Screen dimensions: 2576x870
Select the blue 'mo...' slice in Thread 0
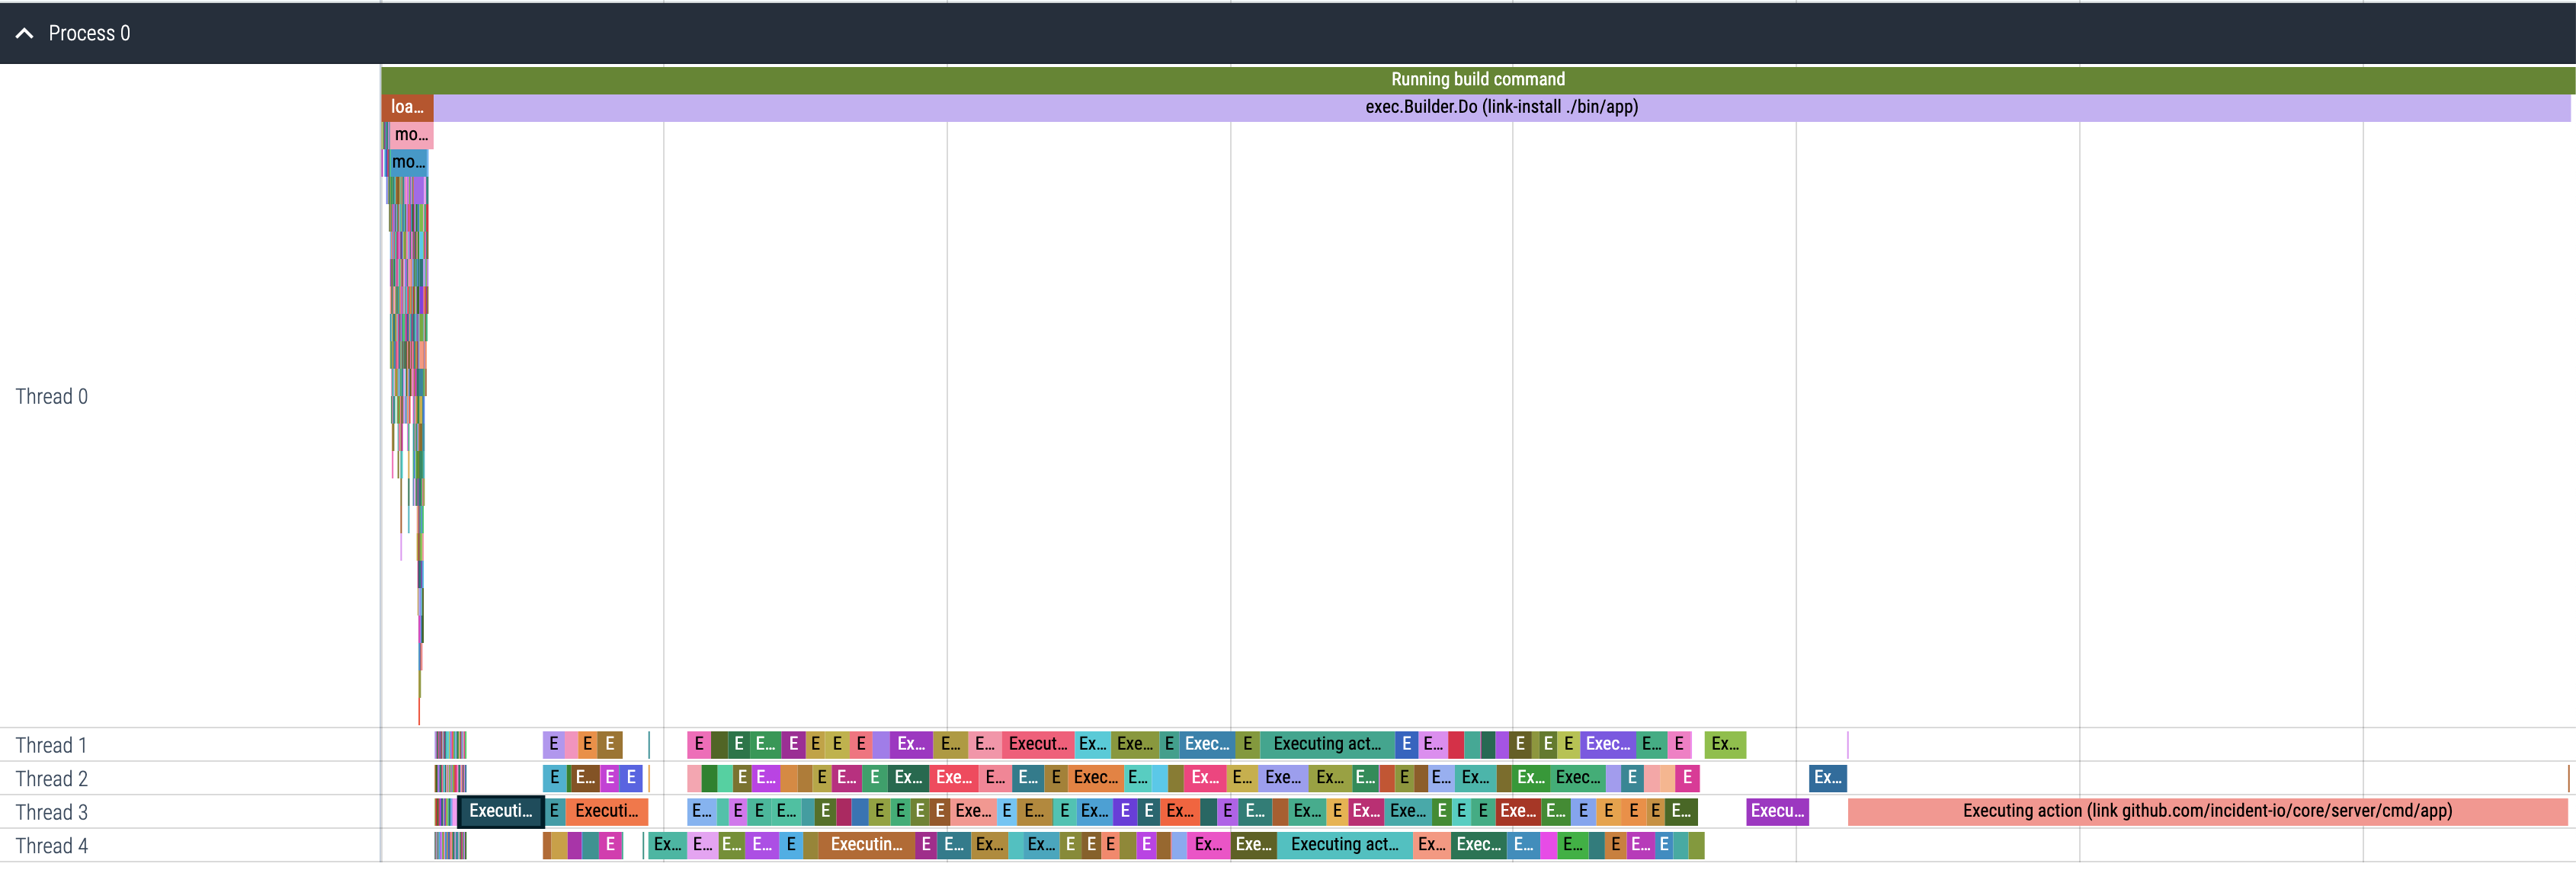(408, 162)
